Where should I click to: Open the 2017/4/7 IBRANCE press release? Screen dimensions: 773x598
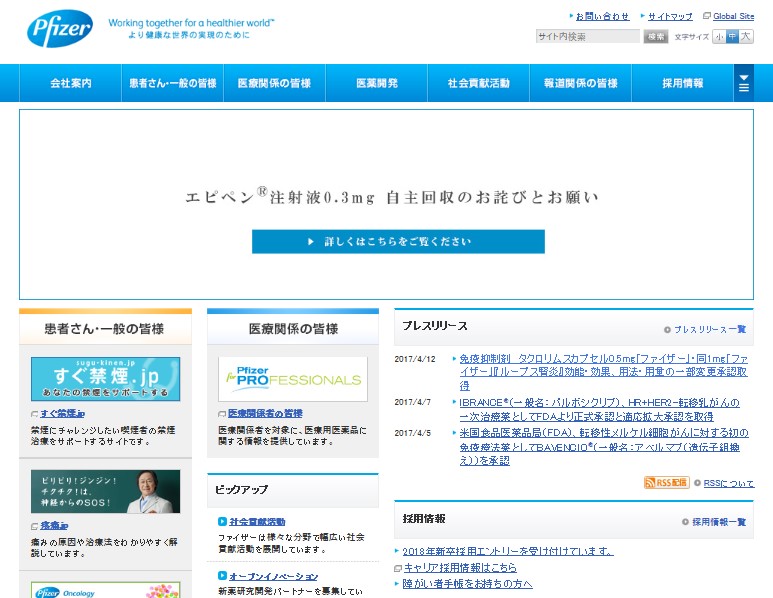pyautogui.click(x=599, y=409)
